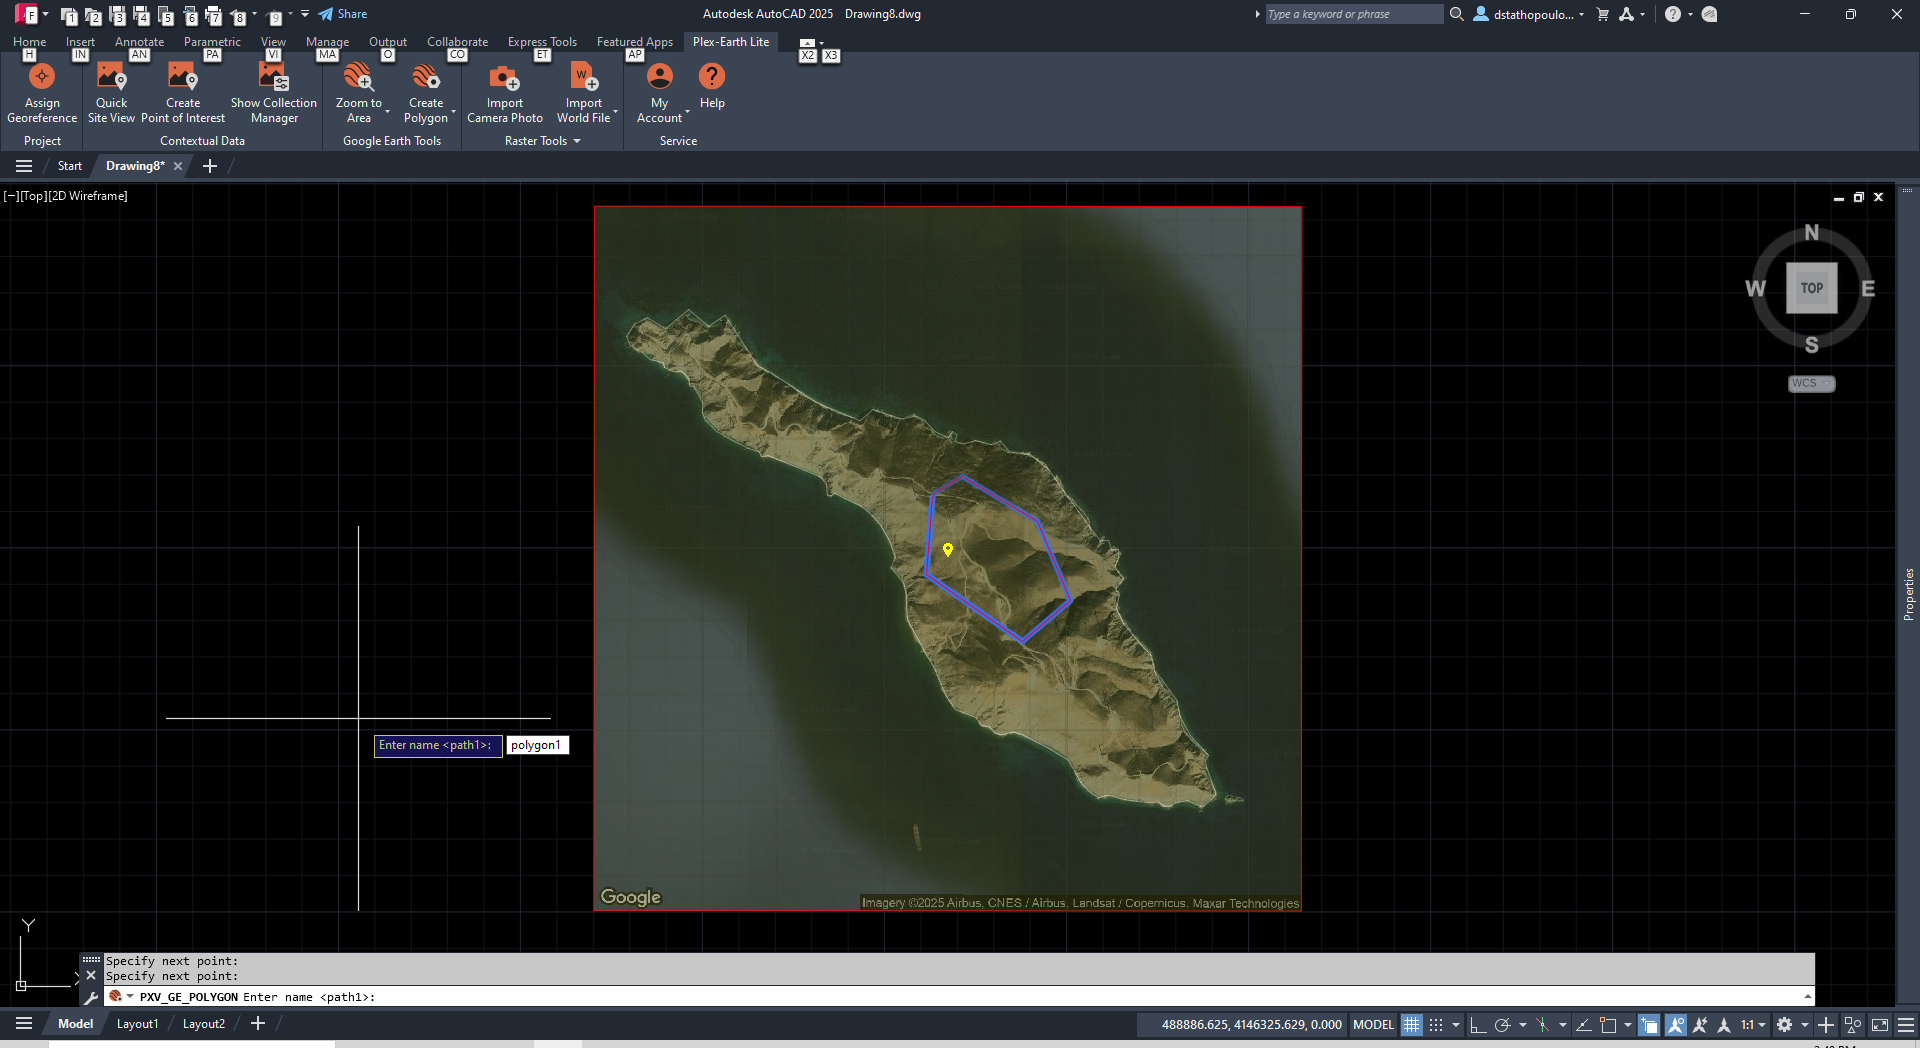Screen dimensions: 1920x1048
Task: Expand the My Account dropdown arrow
Action: click(688, 111)
